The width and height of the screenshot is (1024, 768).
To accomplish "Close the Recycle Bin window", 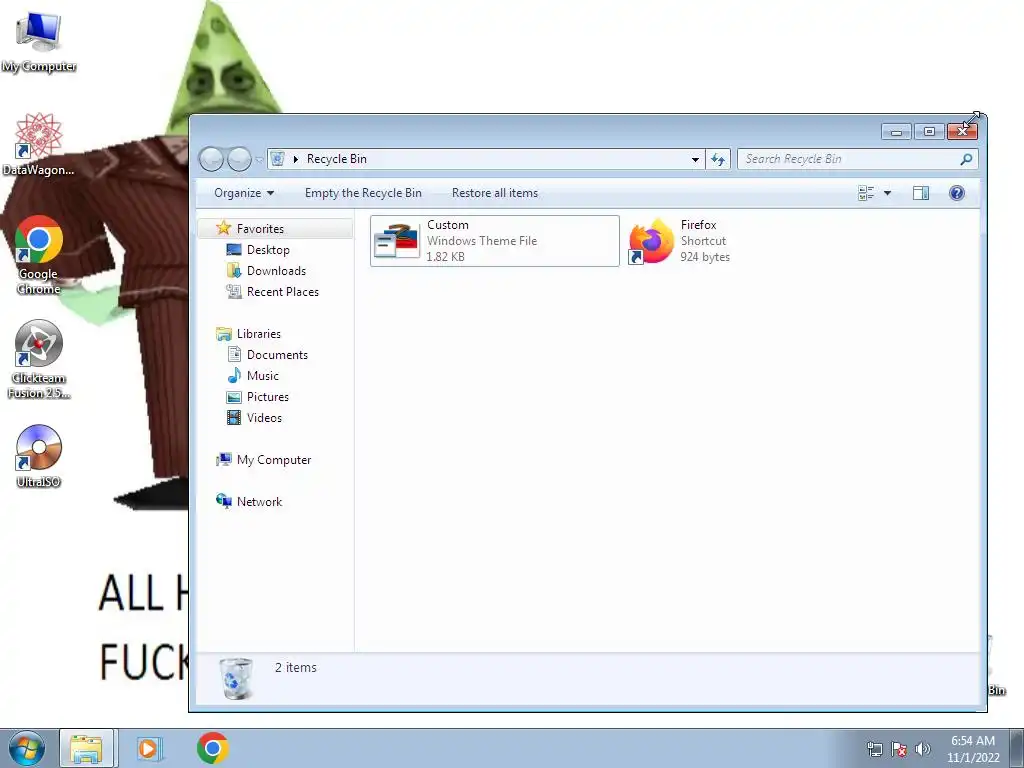I will pos(962,131).
